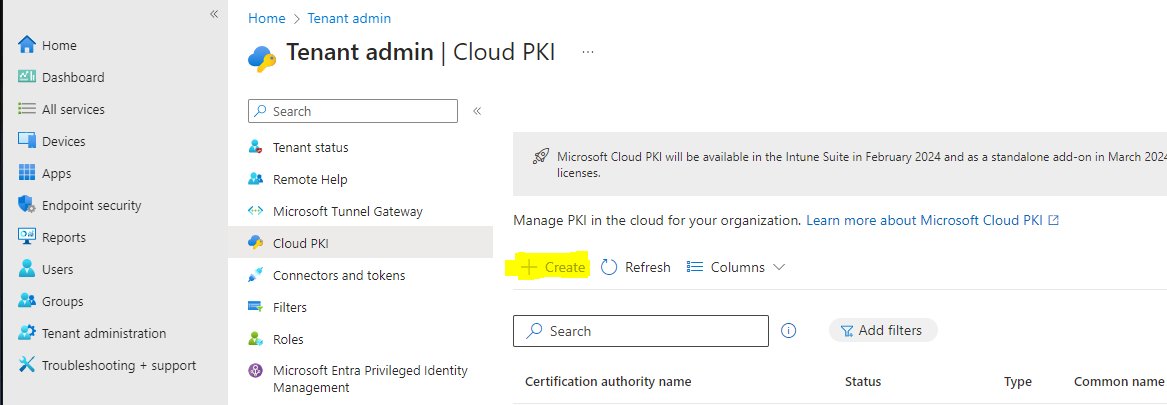Screen dimensions: 1167x405
Task: Click the Microsoft Tunnel Gateway icon
Action: (255, 211)
